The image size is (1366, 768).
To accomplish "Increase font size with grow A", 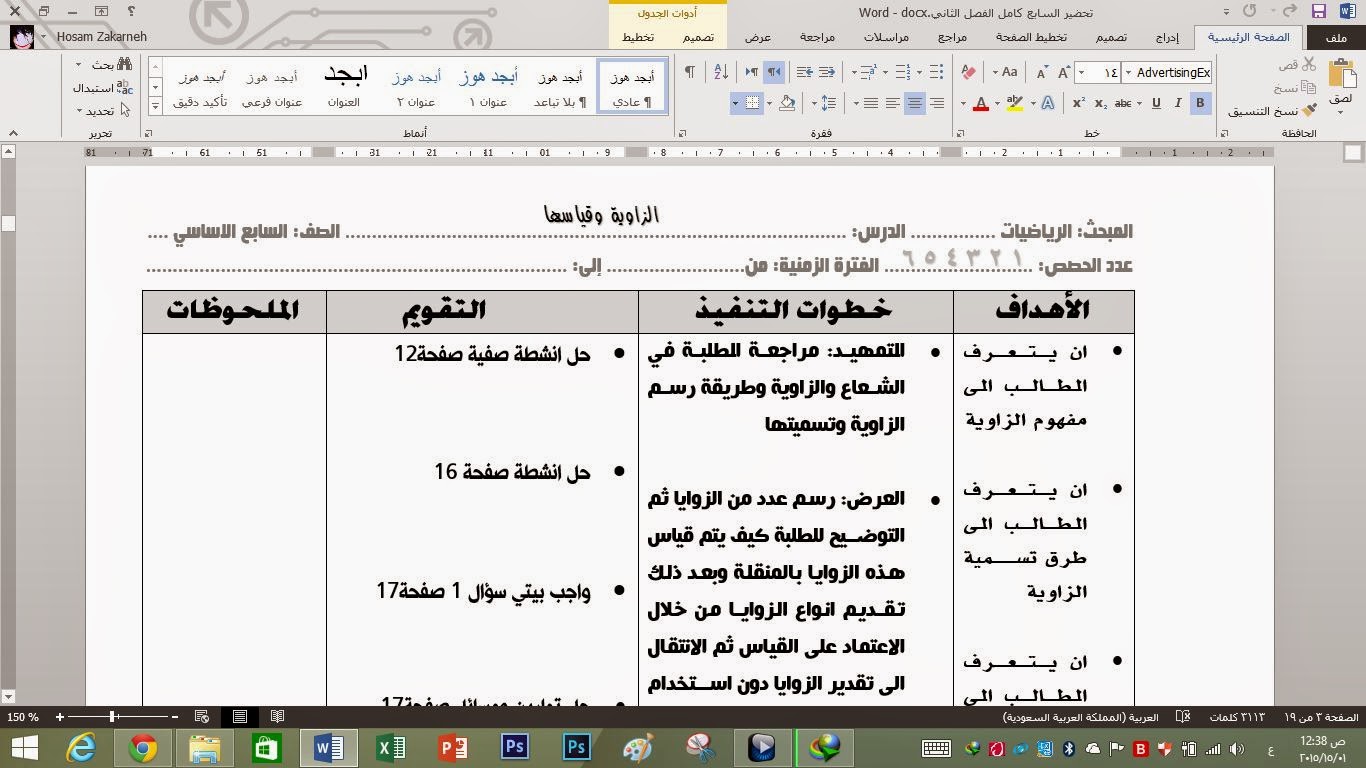I will [x=1062, y=72].
